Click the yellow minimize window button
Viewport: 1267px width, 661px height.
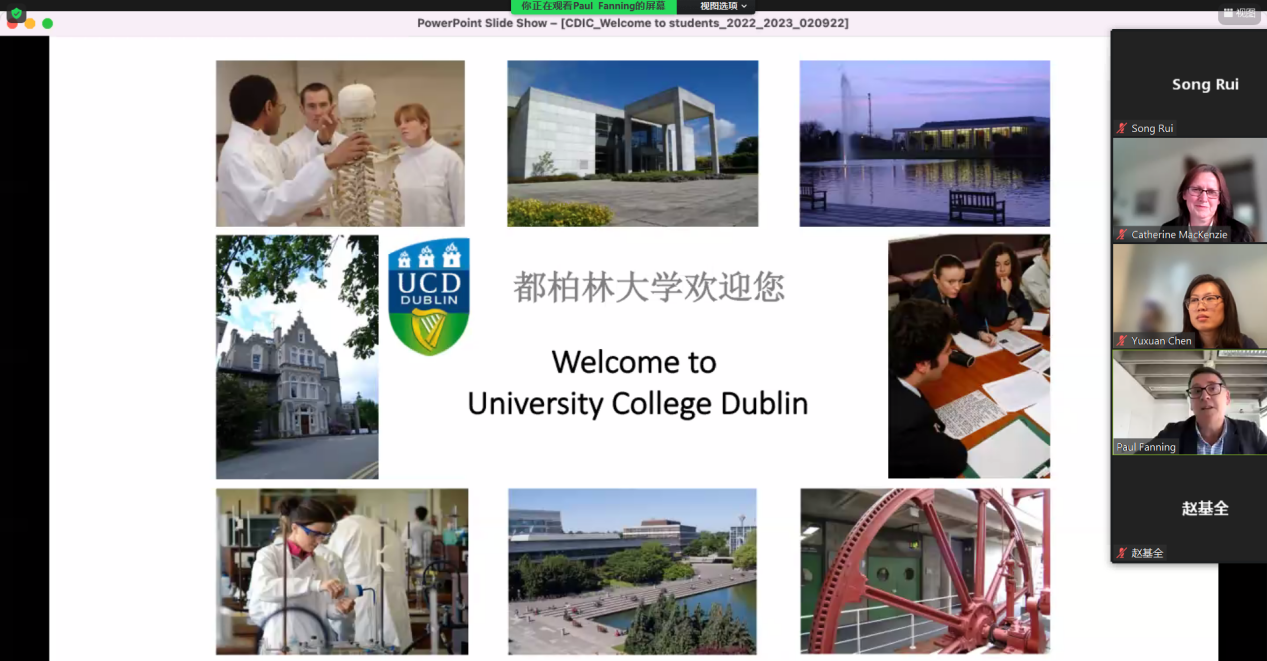click(x=30, y=23)
